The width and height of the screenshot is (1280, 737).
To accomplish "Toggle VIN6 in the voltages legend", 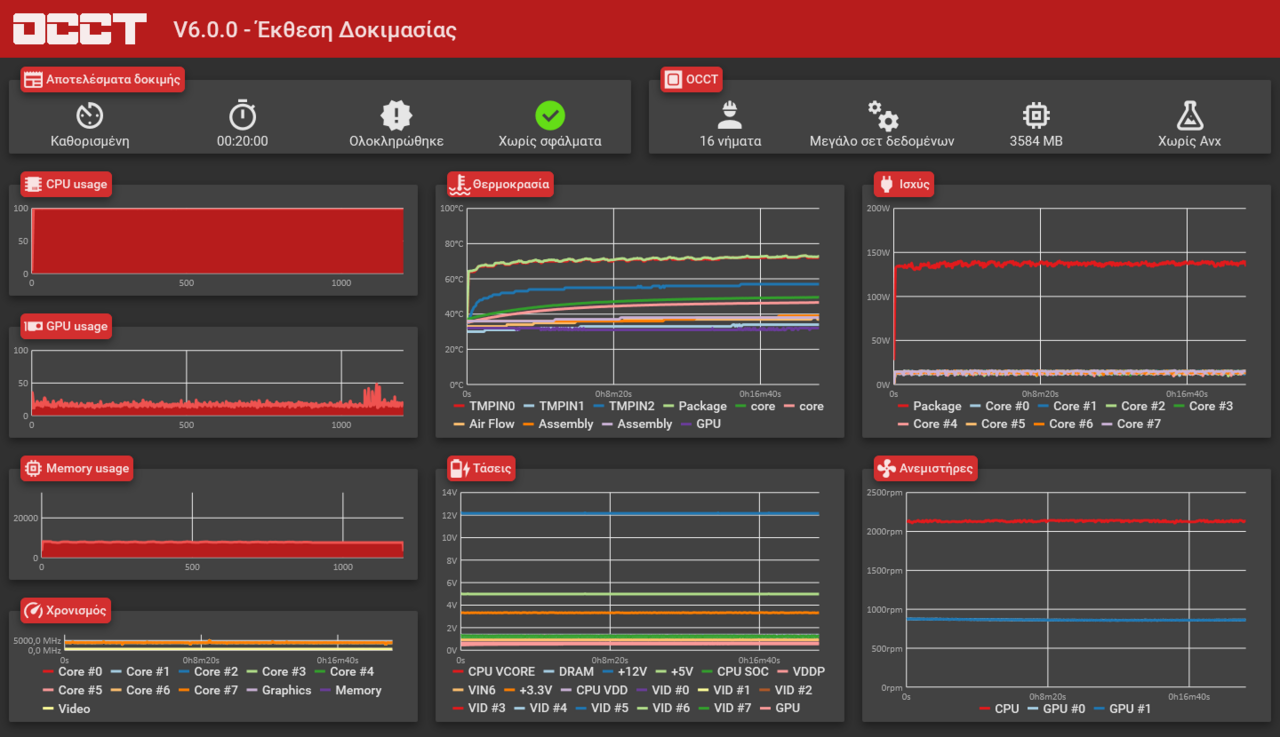I will click(475, 690).
